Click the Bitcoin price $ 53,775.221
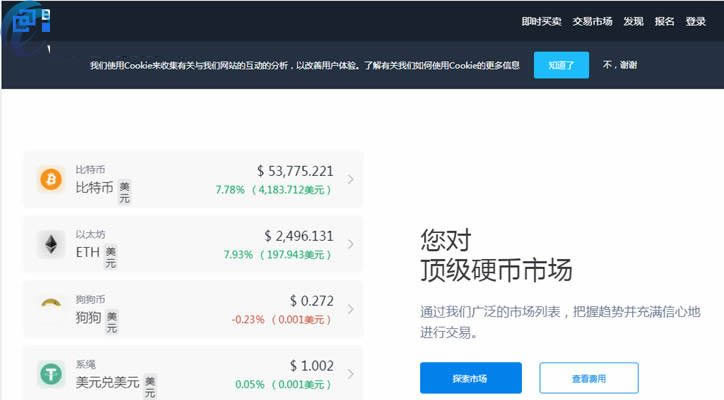 (295, 171)
